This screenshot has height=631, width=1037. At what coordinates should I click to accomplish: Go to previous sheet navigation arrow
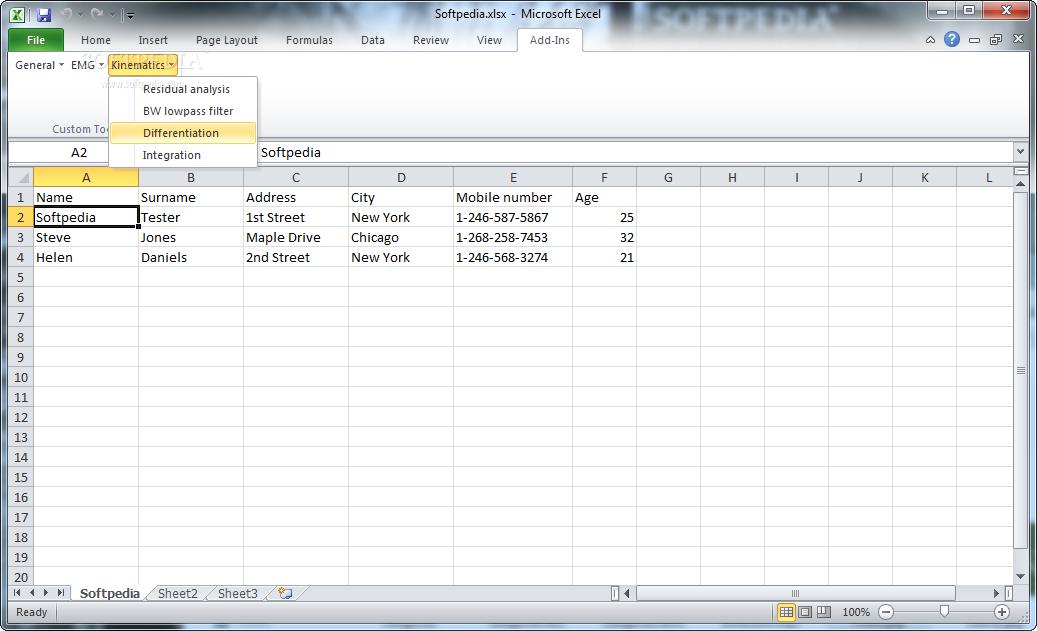pos(32,593)
